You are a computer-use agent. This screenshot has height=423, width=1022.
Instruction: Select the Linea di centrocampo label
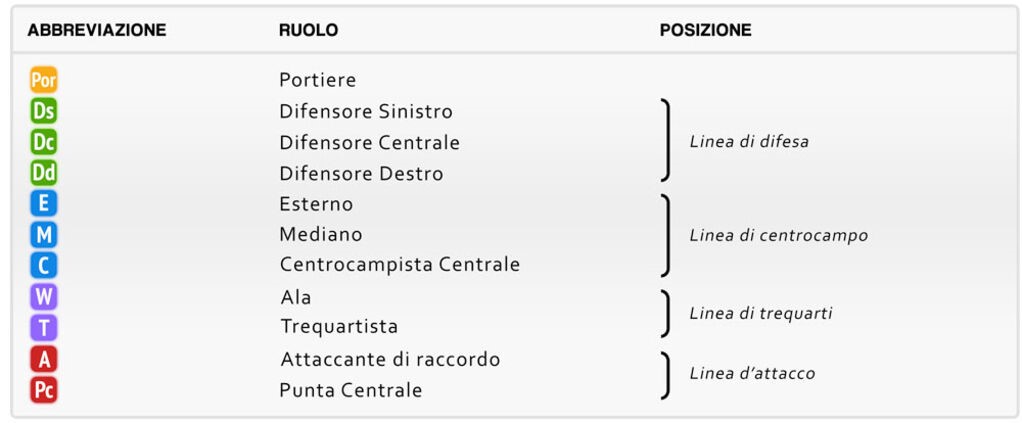[x=778, y=236]
